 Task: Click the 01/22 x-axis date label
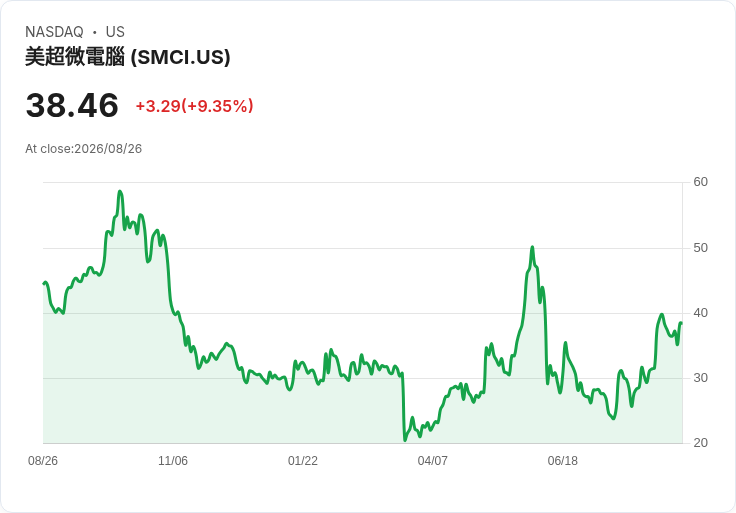point(303,461)
